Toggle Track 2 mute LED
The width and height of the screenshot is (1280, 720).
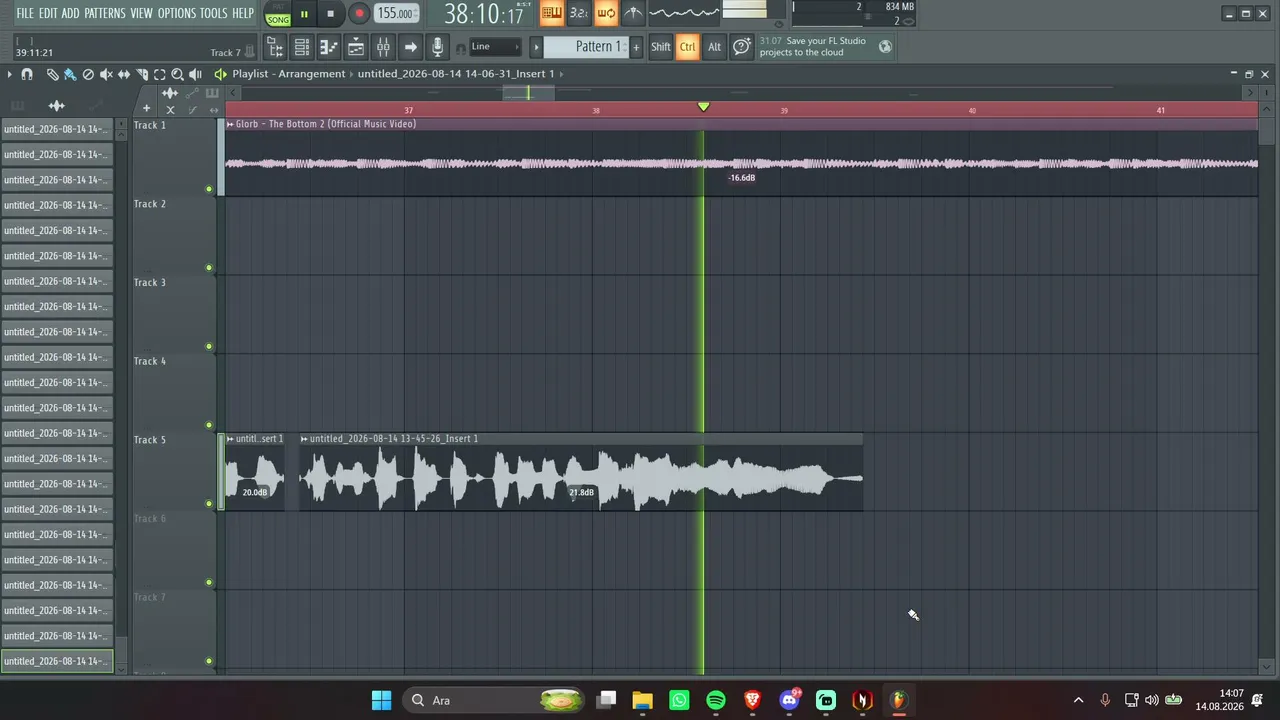pyautogui.click(x=209, y=268)
